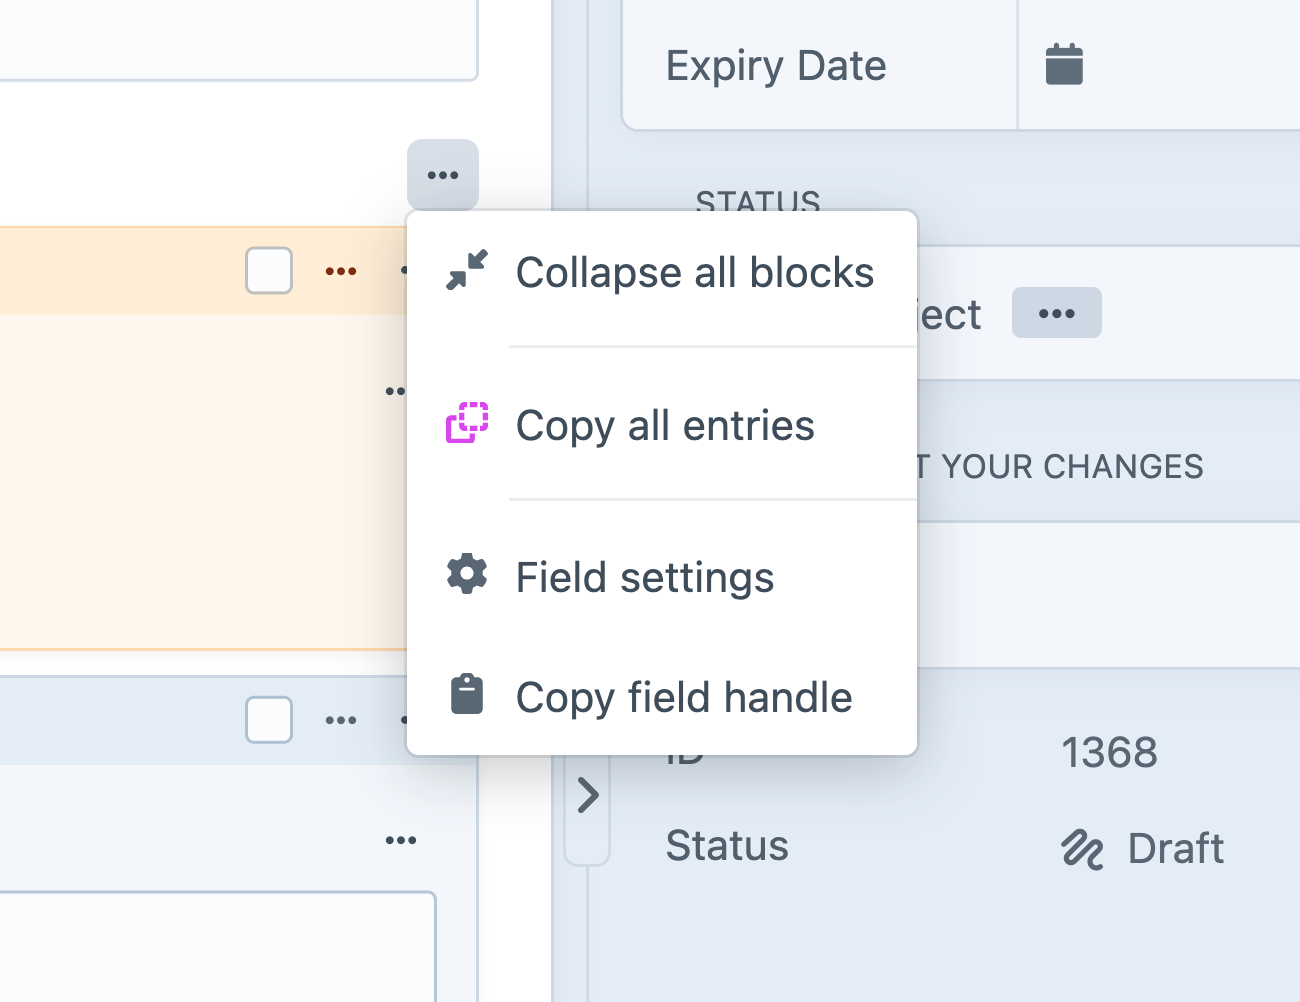Open the field actions ellipsis button at top
The image size is (1300, 1002).
442,175
